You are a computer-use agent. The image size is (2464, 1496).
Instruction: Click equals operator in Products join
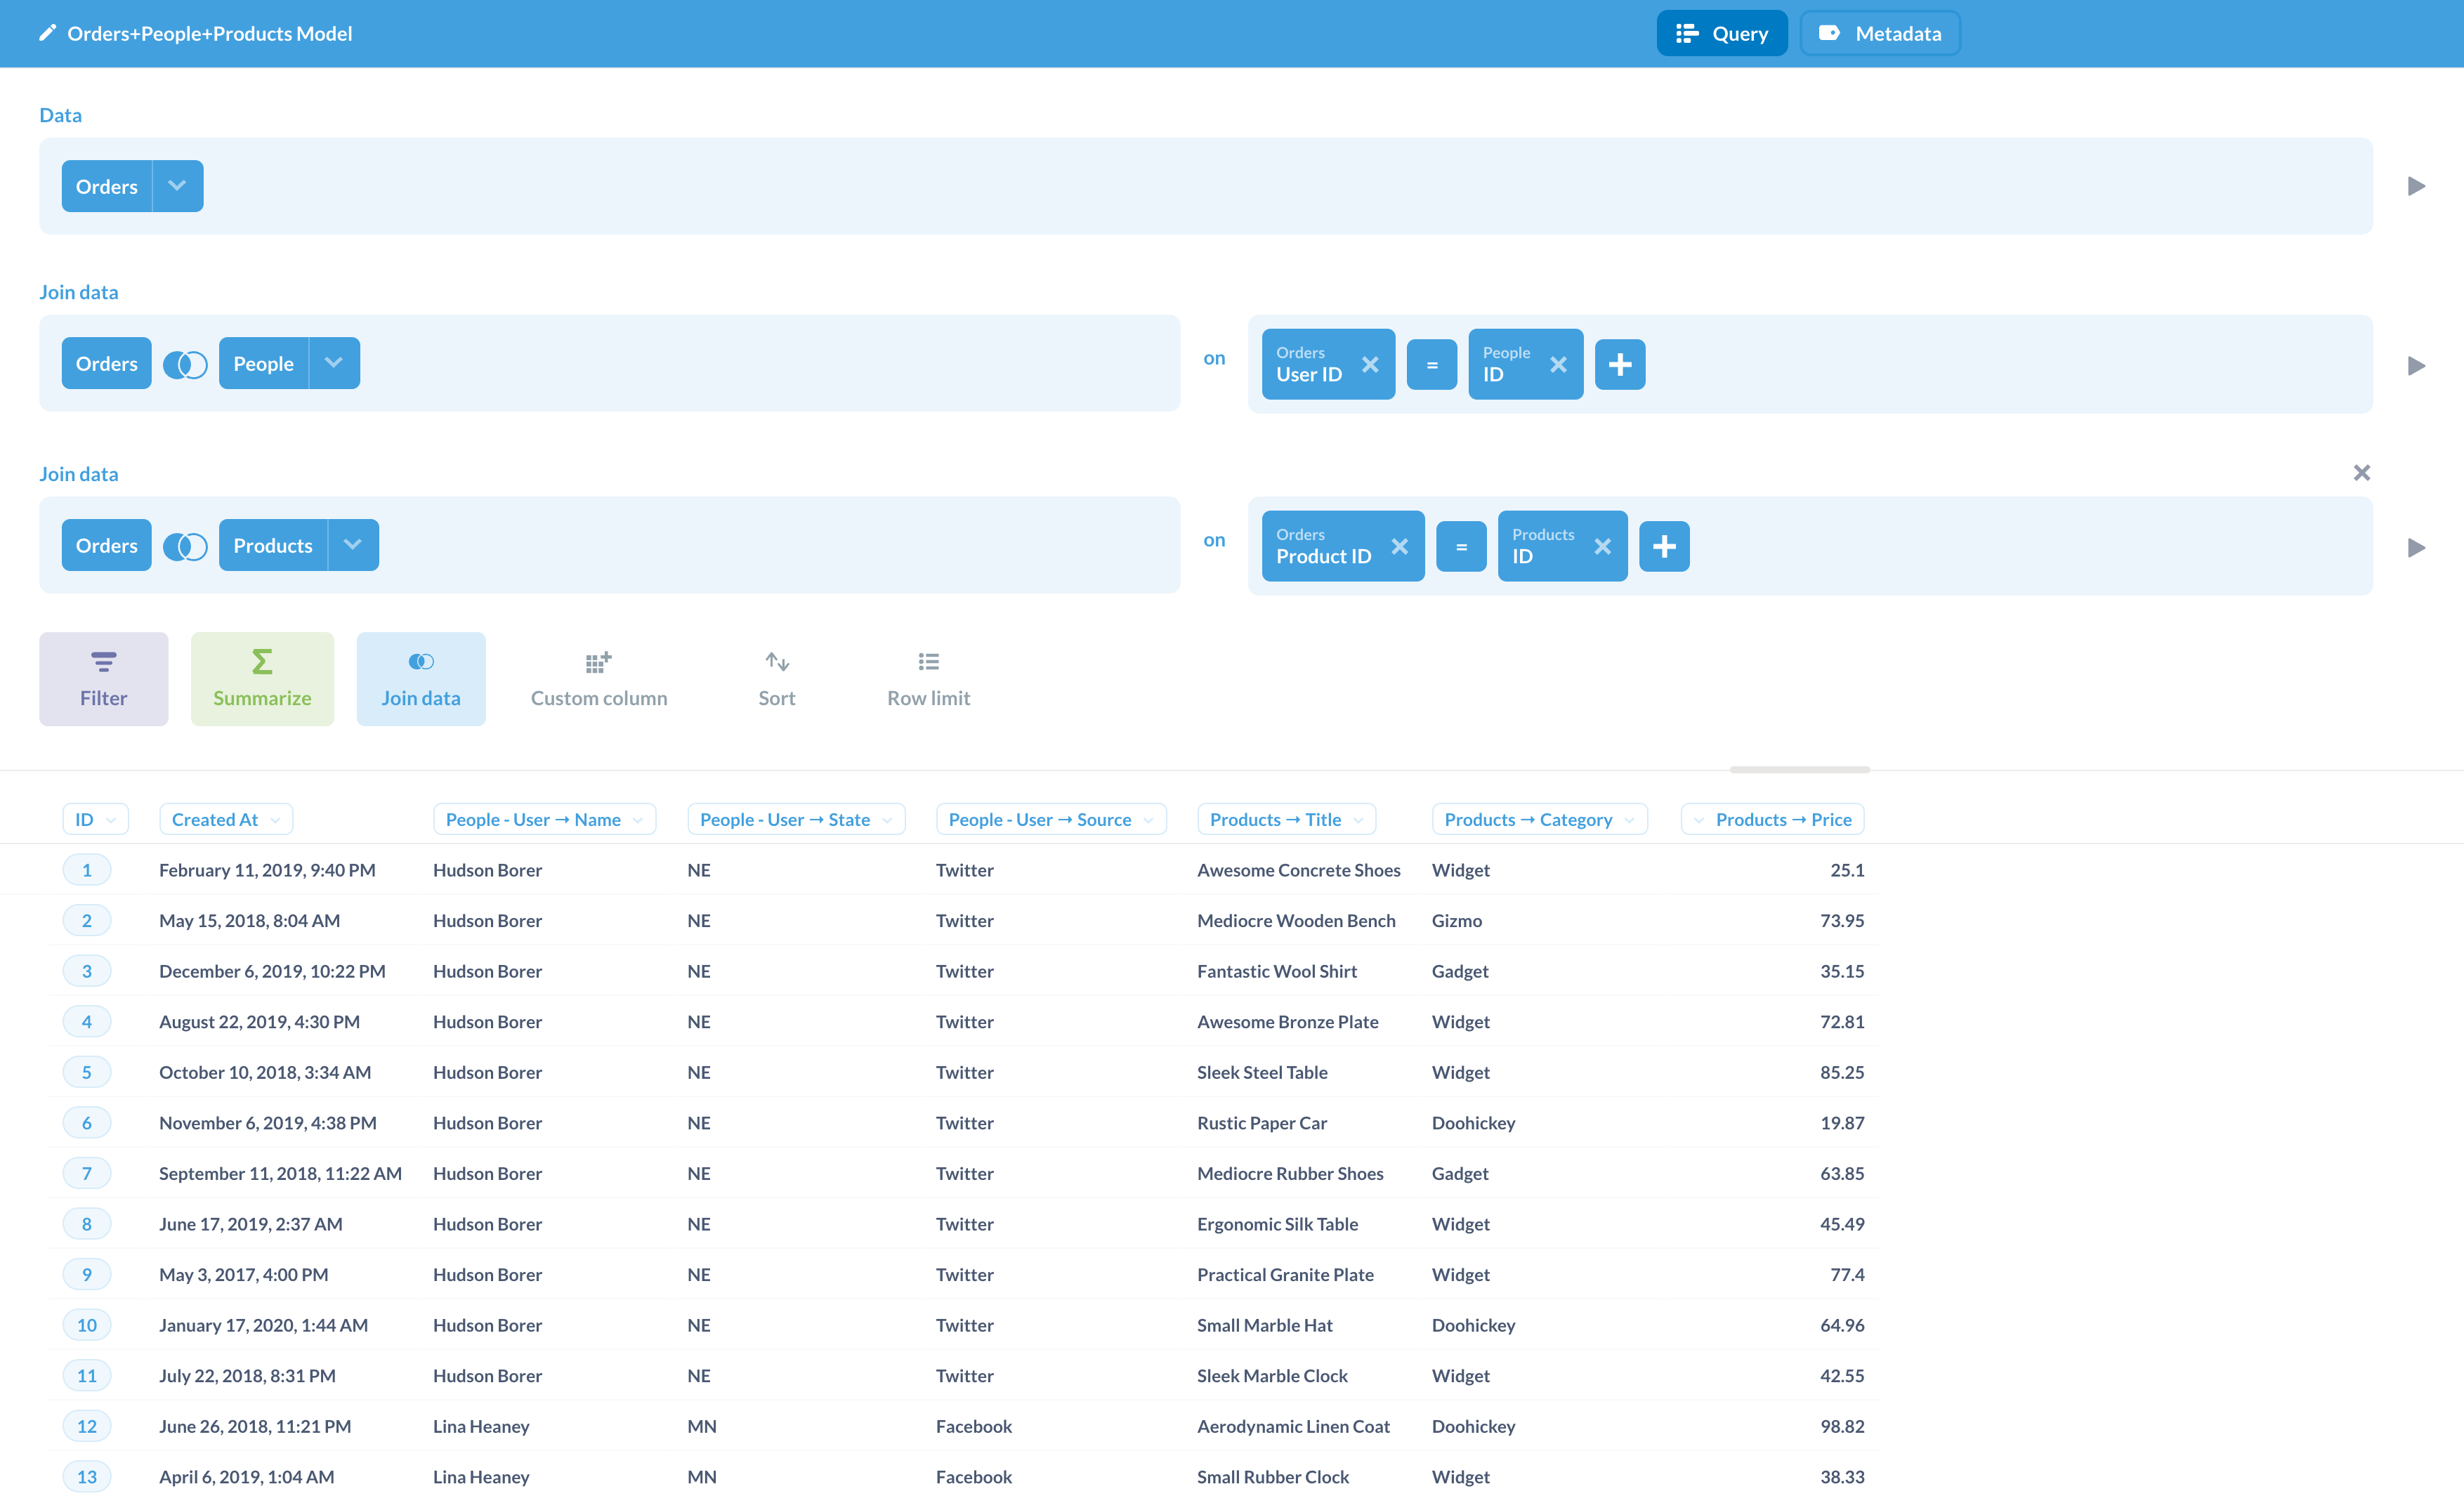click(1461, 546)
